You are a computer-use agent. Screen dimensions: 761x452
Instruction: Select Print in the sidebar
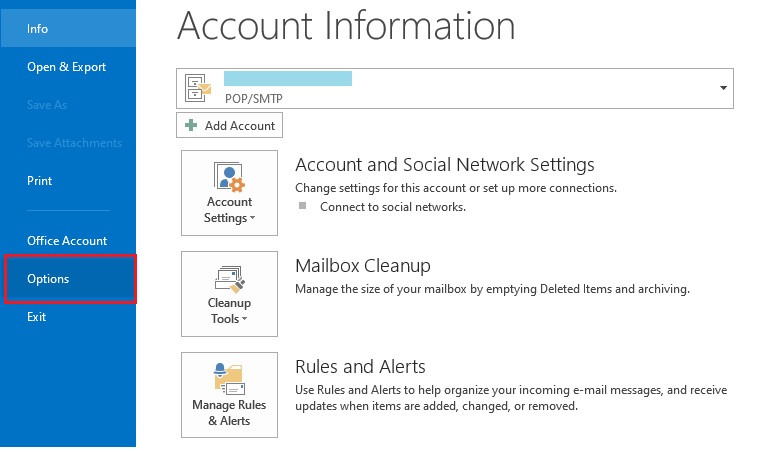pyautogui.click(x=68, y=181)
